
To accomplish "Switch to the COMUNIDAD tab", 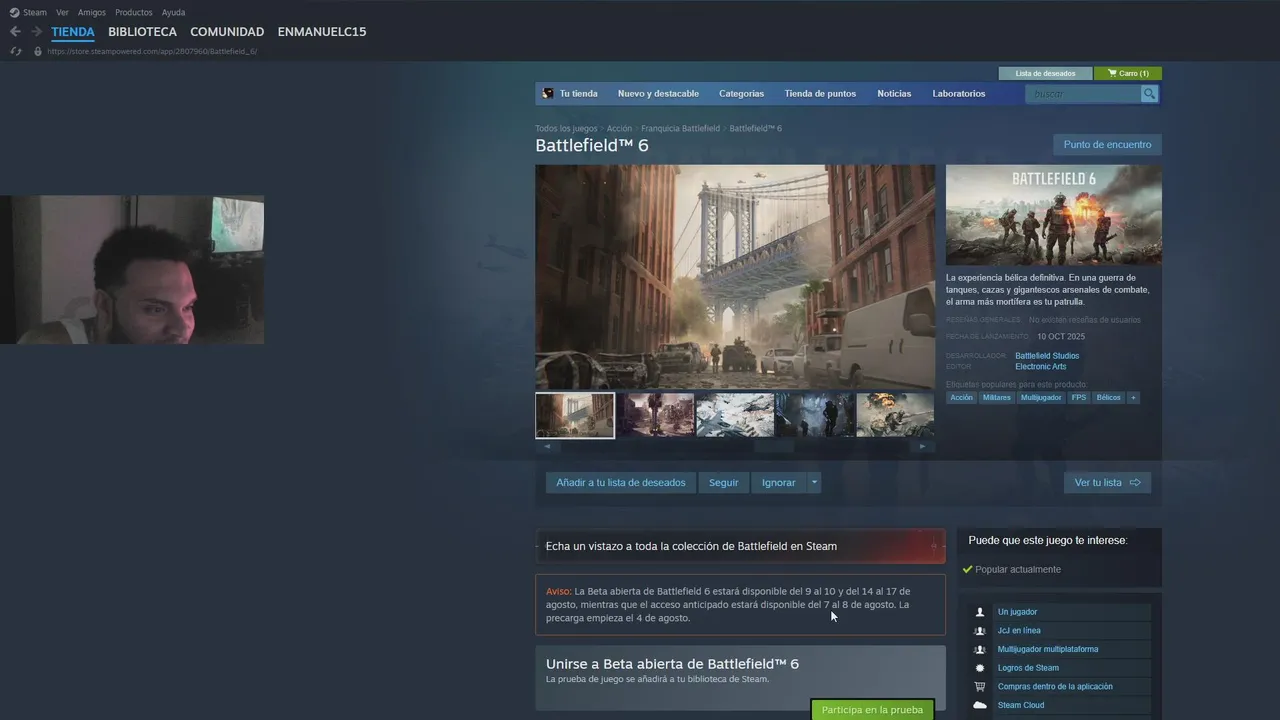I will pos(227,32).
